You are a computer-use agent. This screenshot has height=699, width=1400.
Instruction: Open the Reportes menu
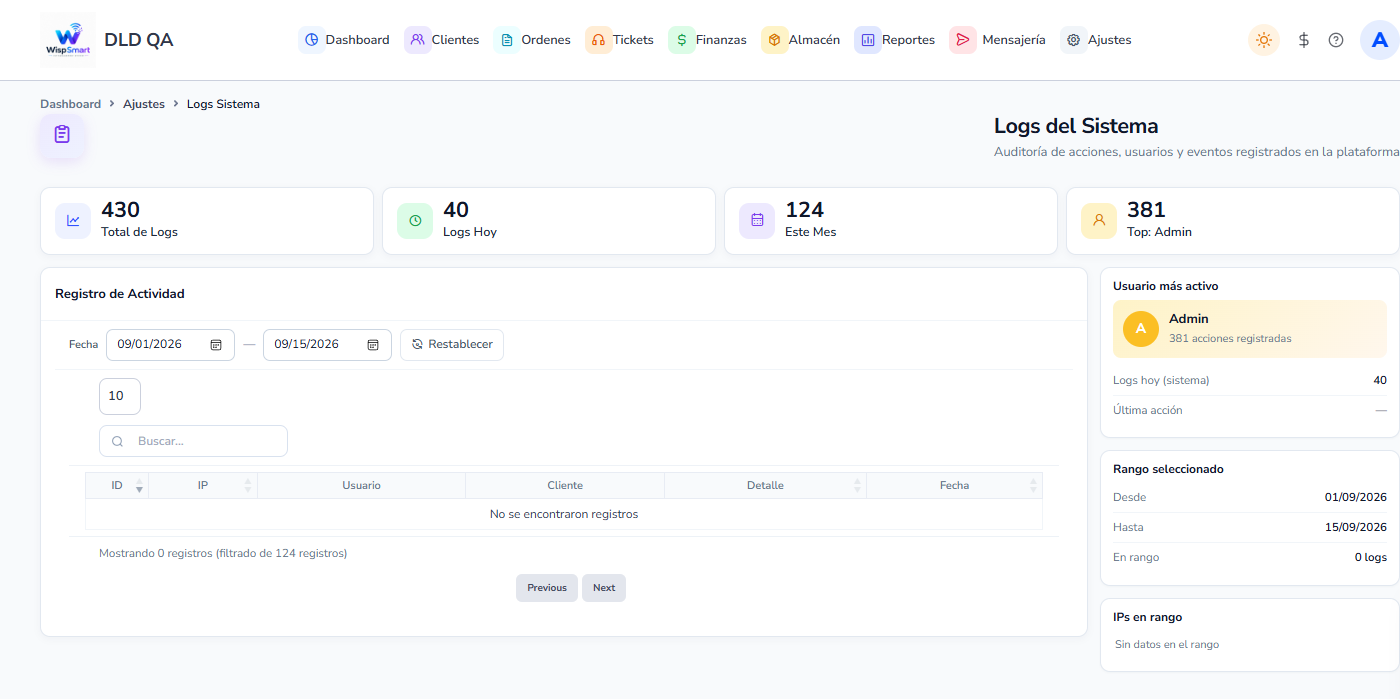pos(896,40)
